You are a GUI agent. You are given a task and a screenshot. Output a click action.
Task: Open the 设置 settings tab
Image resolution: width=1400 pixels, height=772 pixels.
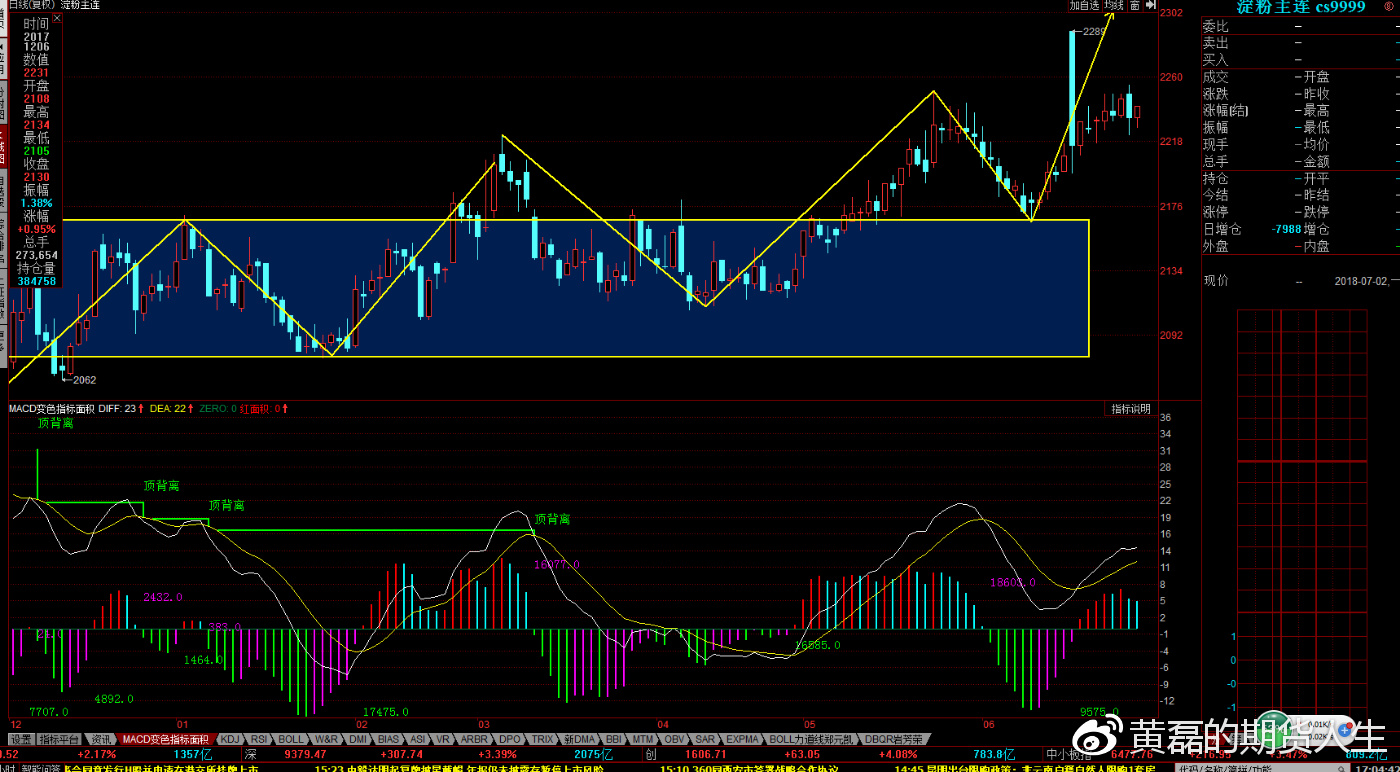[22, 740]
